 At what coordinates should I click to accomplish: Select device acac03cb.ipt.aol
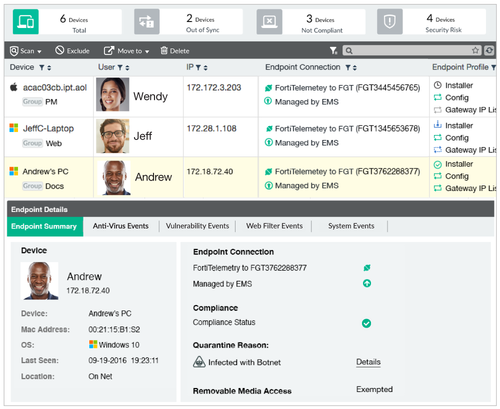55,88
